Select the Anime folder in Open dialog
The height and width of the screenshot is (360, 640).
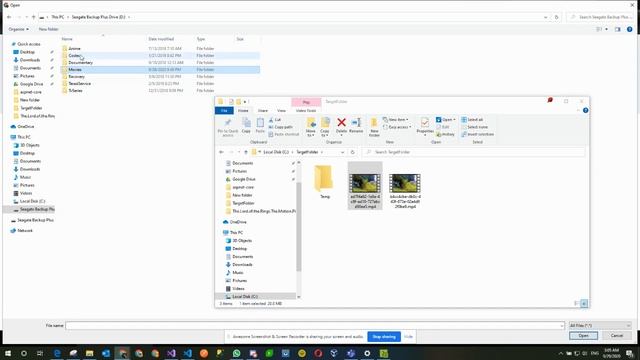160,49
